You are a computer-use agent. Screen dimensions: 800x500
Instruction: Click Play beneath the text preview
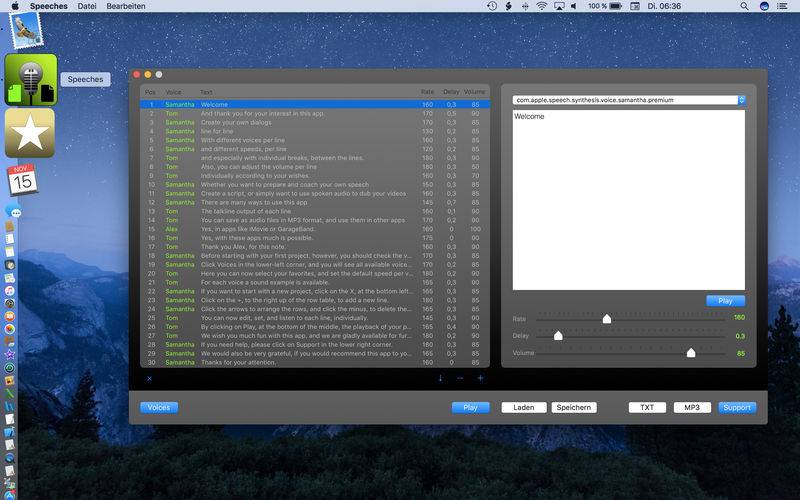(725, 300)
